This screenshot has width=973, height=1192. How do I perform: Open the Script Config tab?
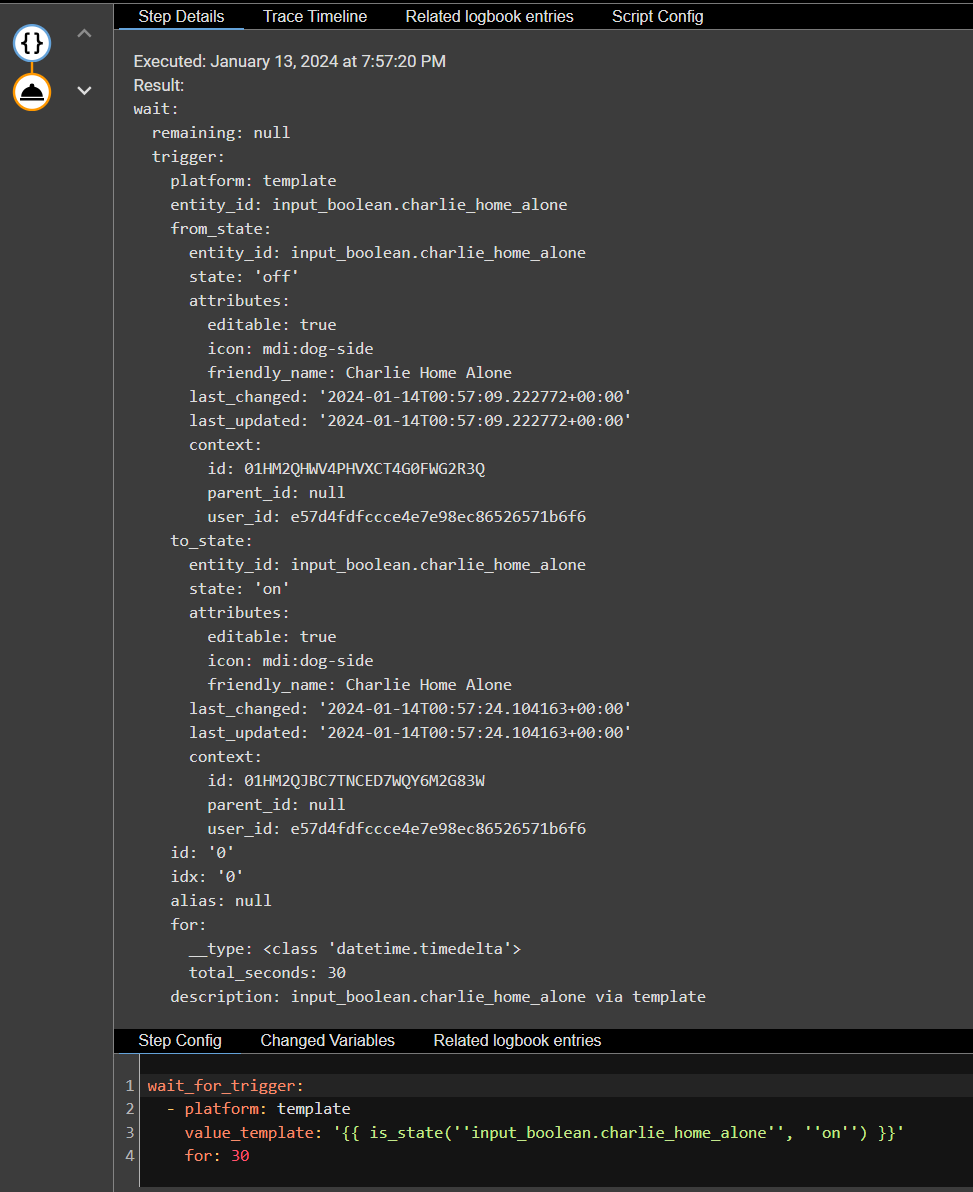click(657, 16)
